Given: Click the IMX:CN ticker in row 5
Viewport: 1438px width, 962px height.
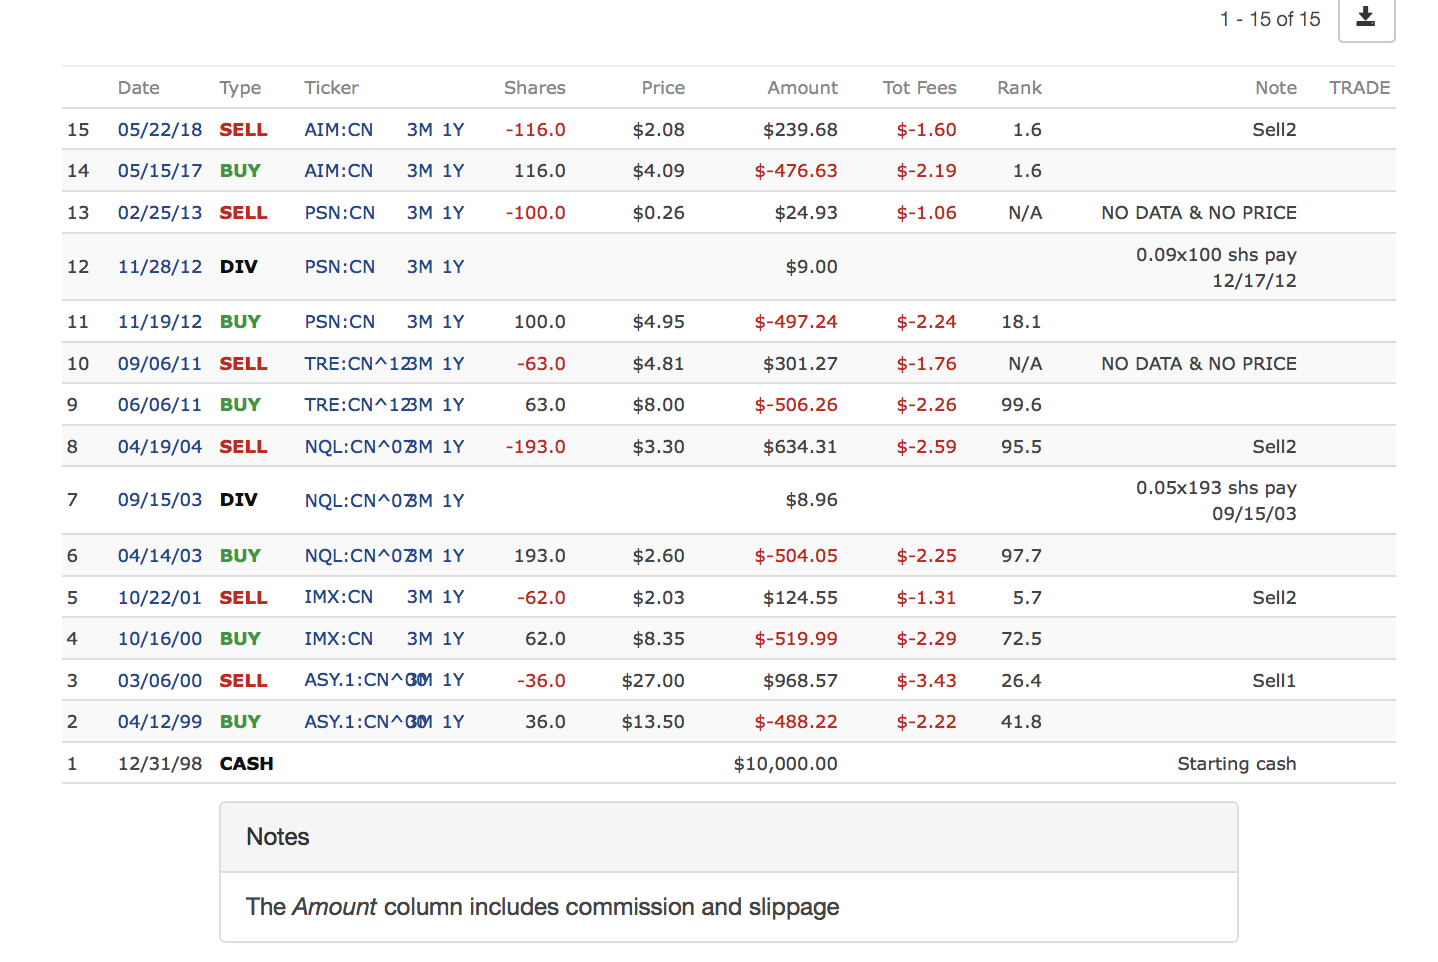Looking at the screenshot, I should [x=338, y=597].
